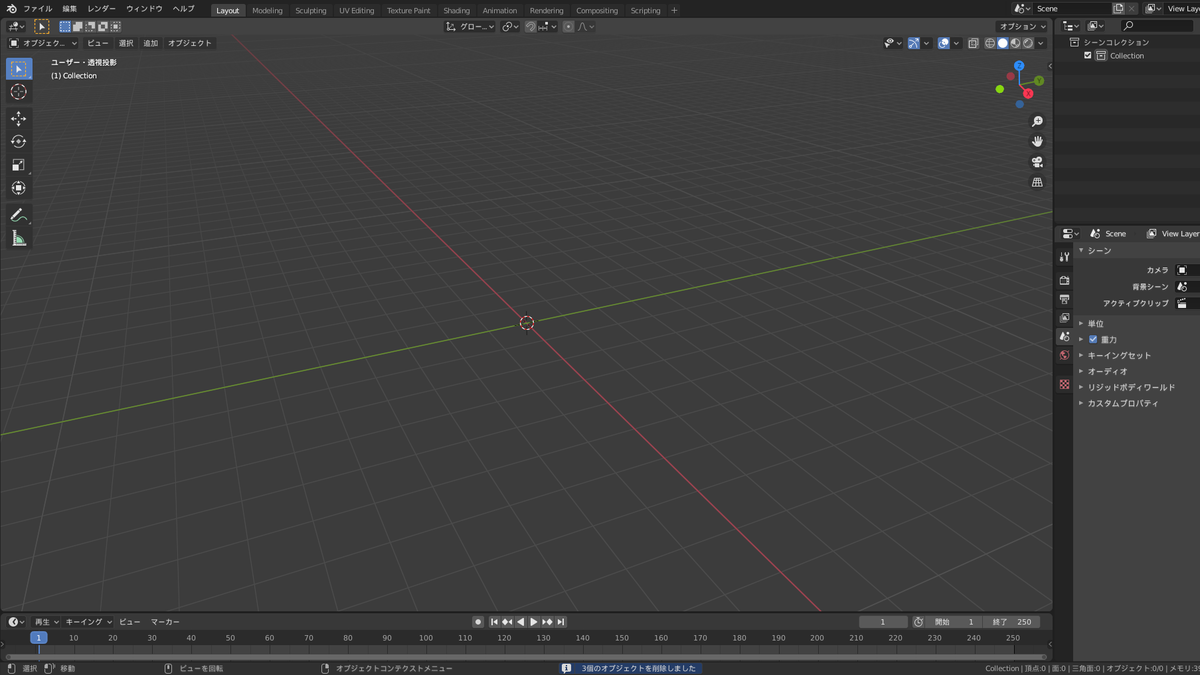This screenshot has width=1200, height=675.
Task: Open the 追加 menu in viewport header
Action: click(150, 43)
